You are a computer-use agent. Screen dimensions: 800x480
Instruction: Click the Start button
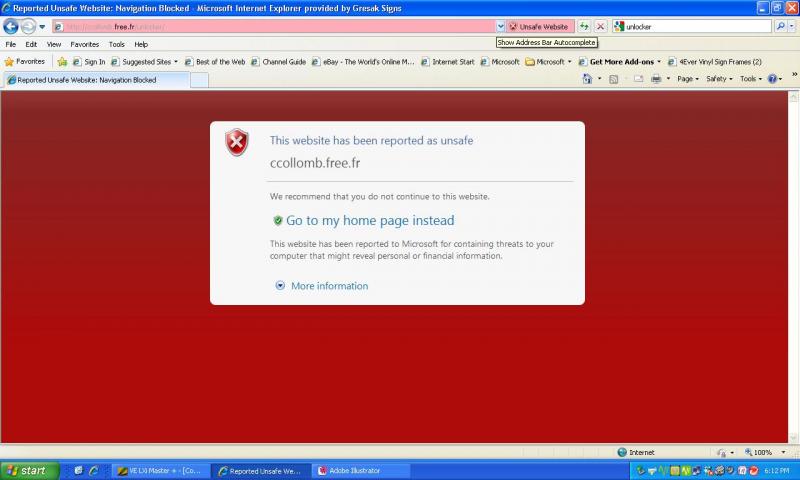point(30,470)
